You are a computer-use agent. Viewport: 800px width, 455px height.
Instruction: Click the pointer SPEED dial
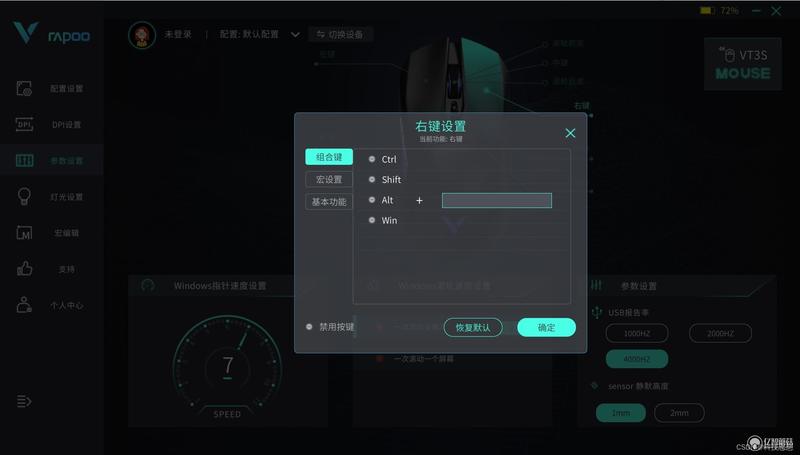pos(227,366)
